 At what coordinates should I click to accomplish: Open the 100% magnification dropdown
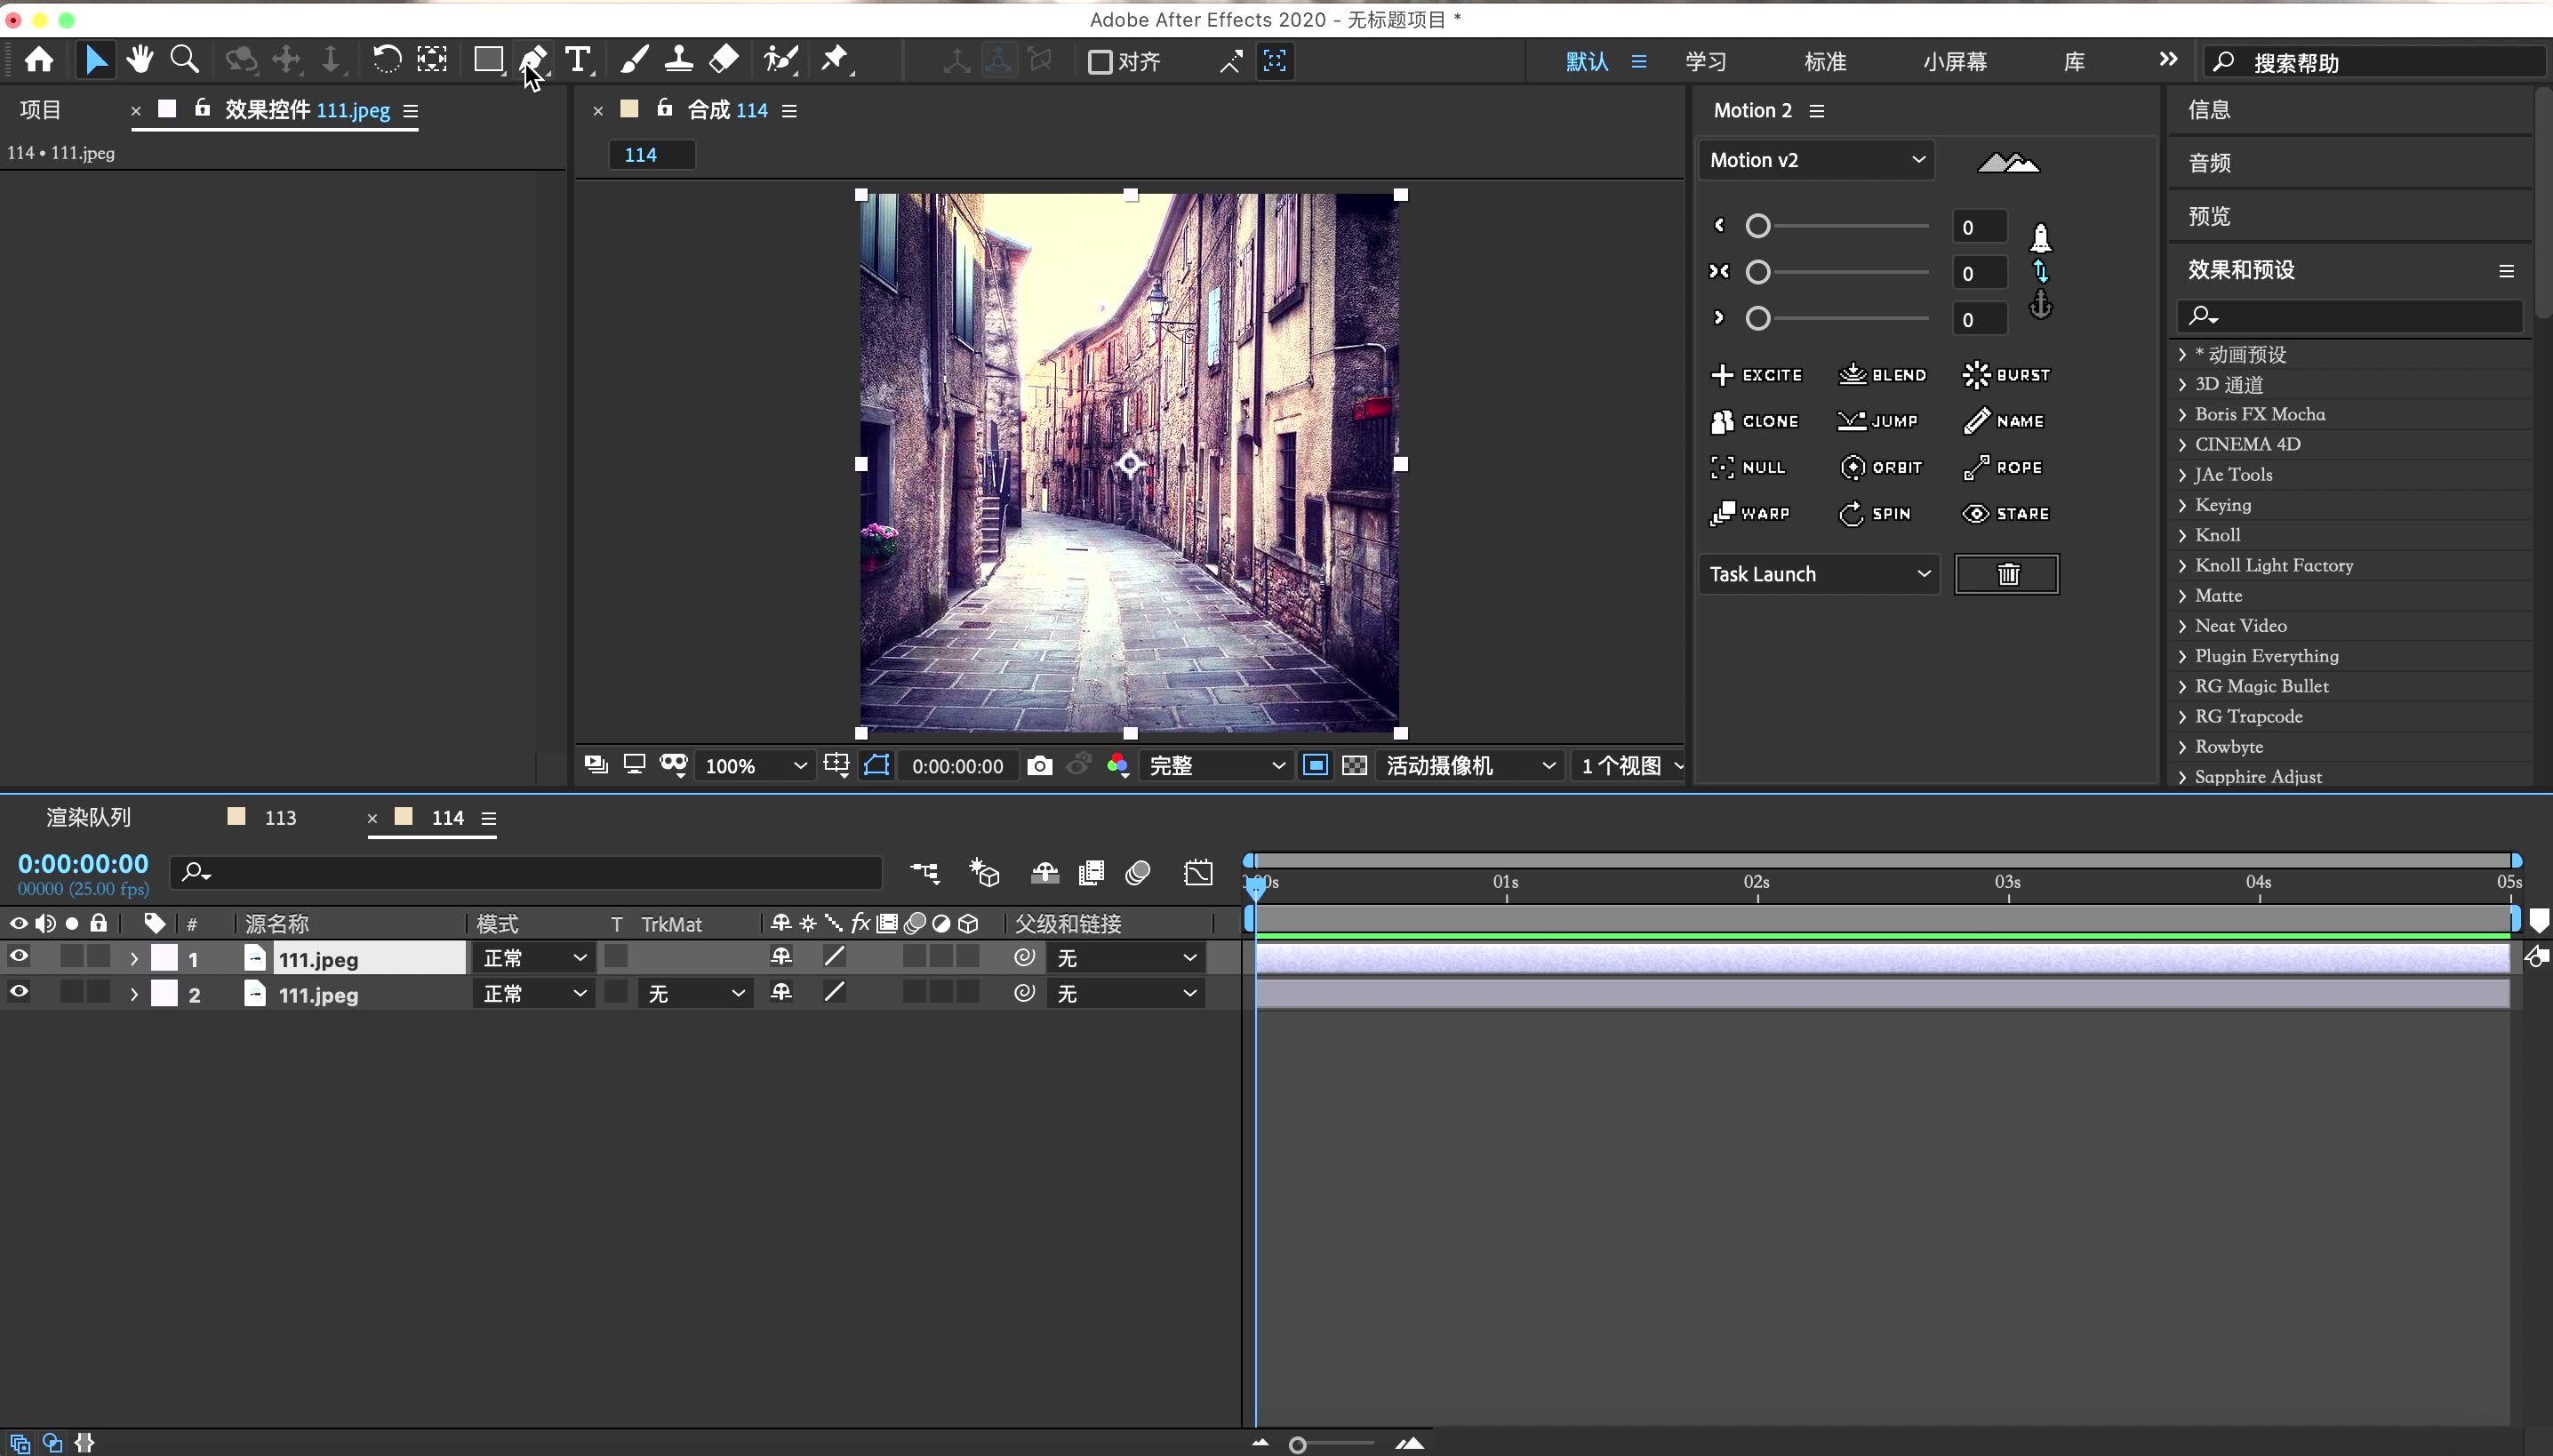pyautogui.click(x=756, y=766)
